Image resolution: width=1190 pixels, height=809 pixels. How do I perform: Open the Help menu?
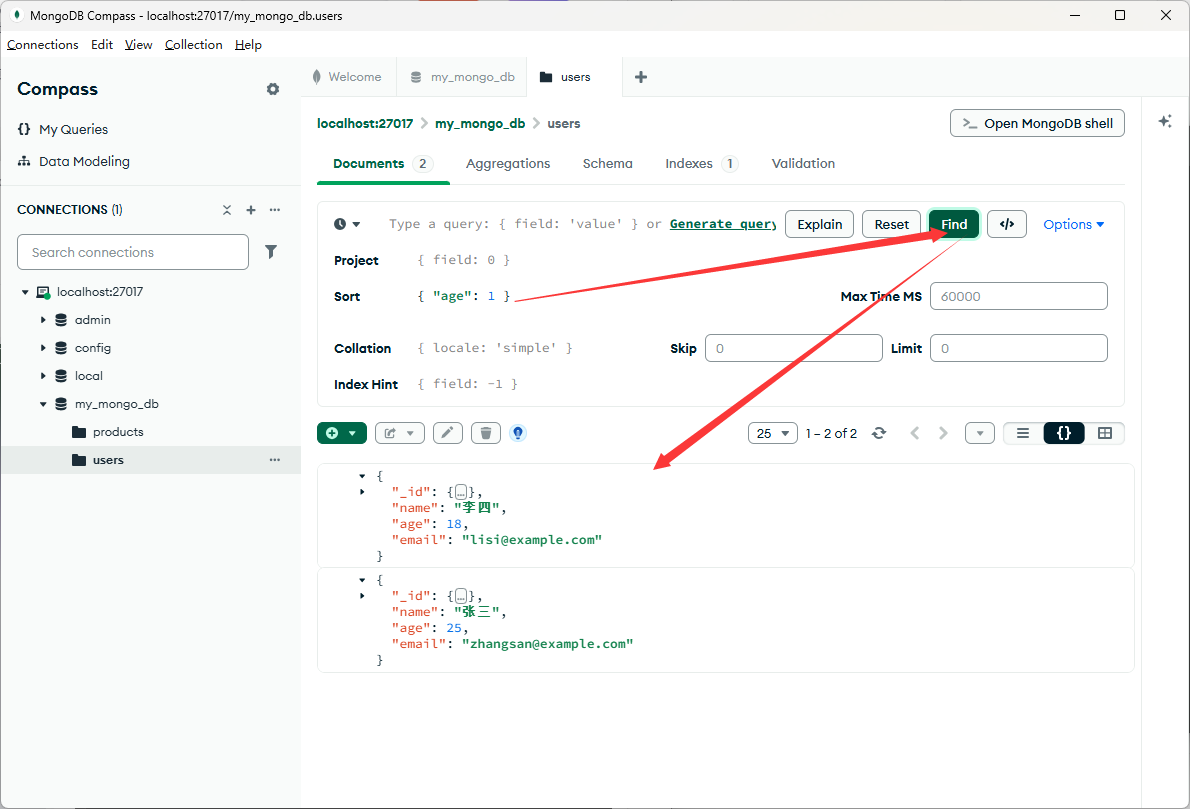(248, 45)
